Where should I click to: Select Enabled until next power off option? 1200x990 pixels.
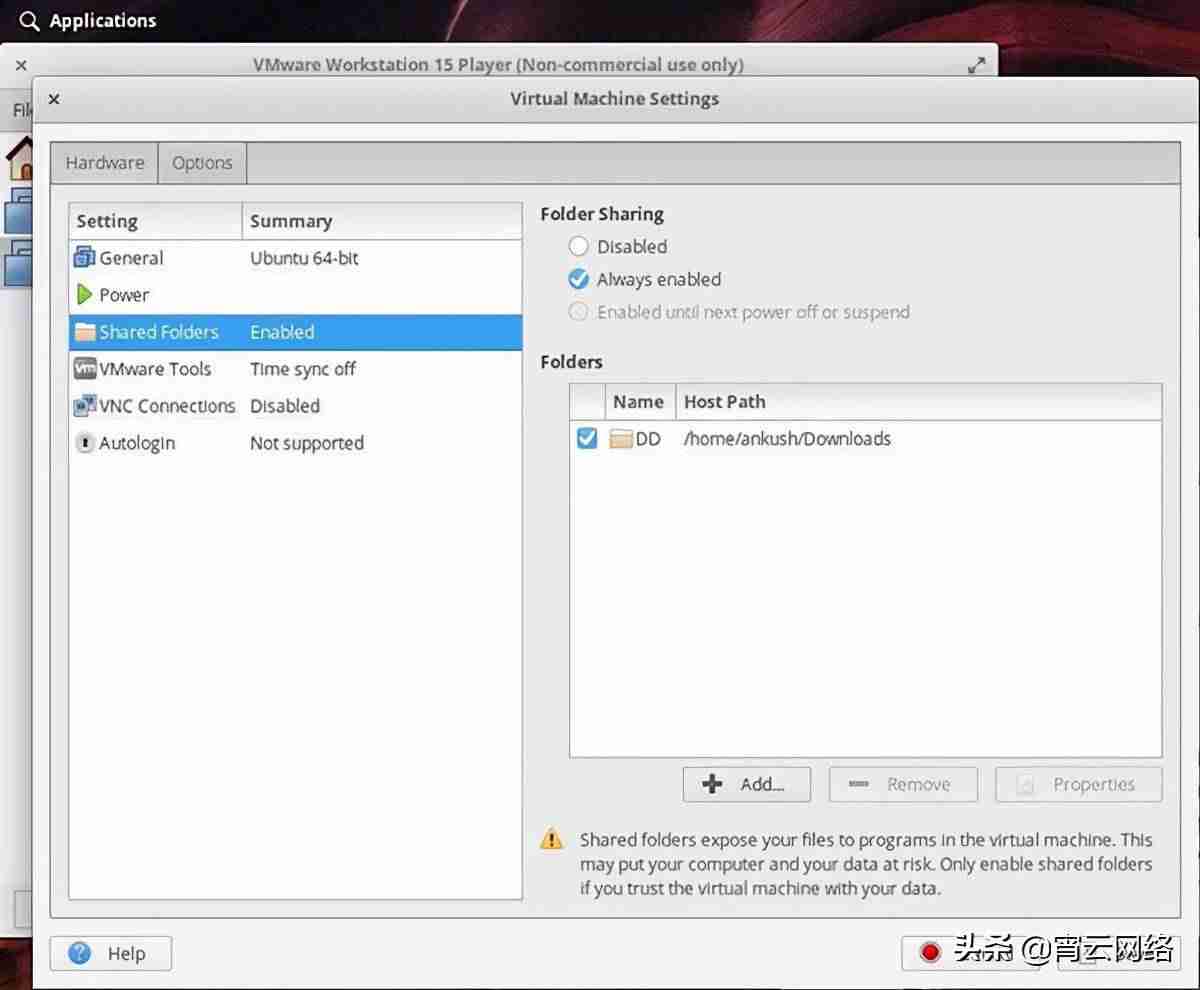578,312
